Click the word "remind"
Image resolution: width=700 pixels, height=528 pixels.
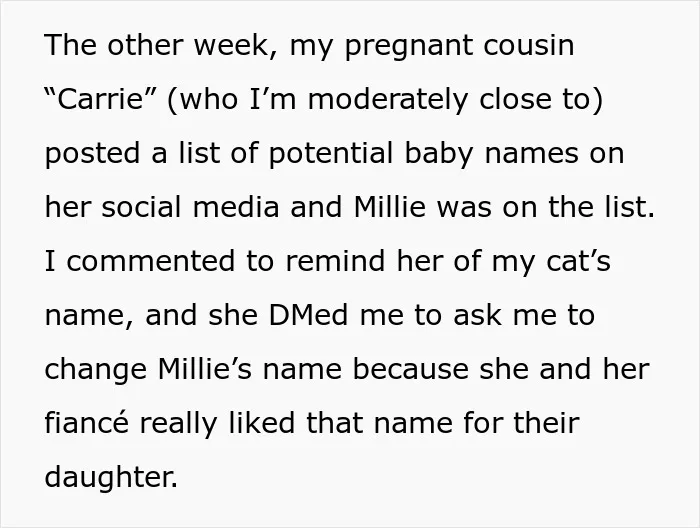pos(335,260)
